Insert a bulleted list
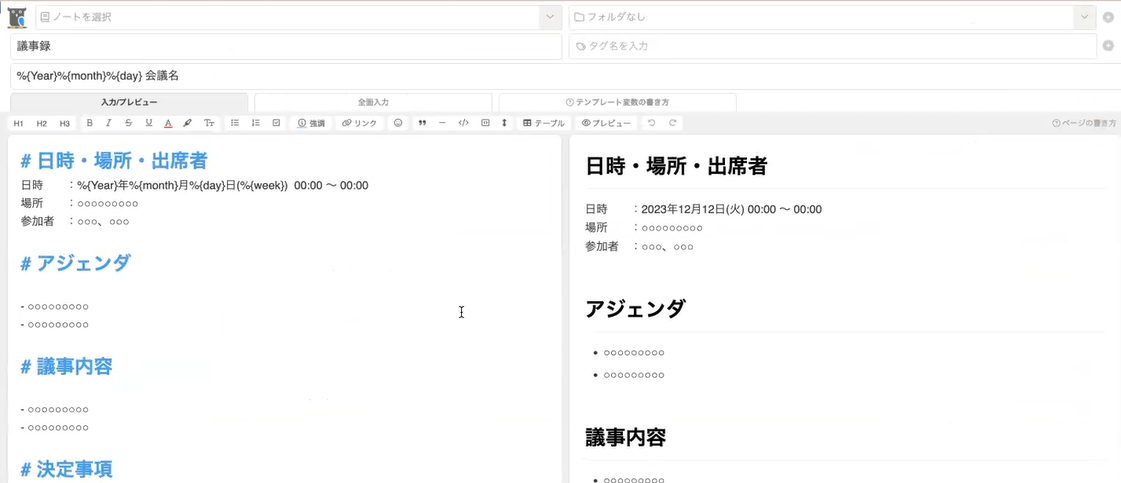 pos(234,123)
